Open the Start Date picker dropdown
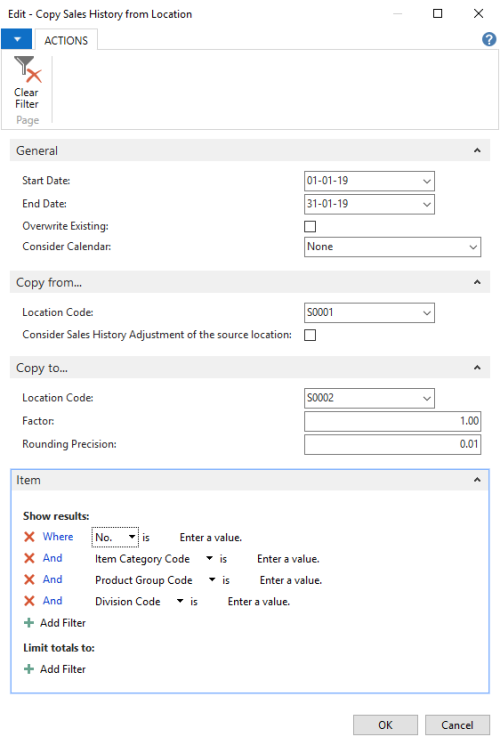This screenshot has width=500, height=745. click(x=427, y=181)
